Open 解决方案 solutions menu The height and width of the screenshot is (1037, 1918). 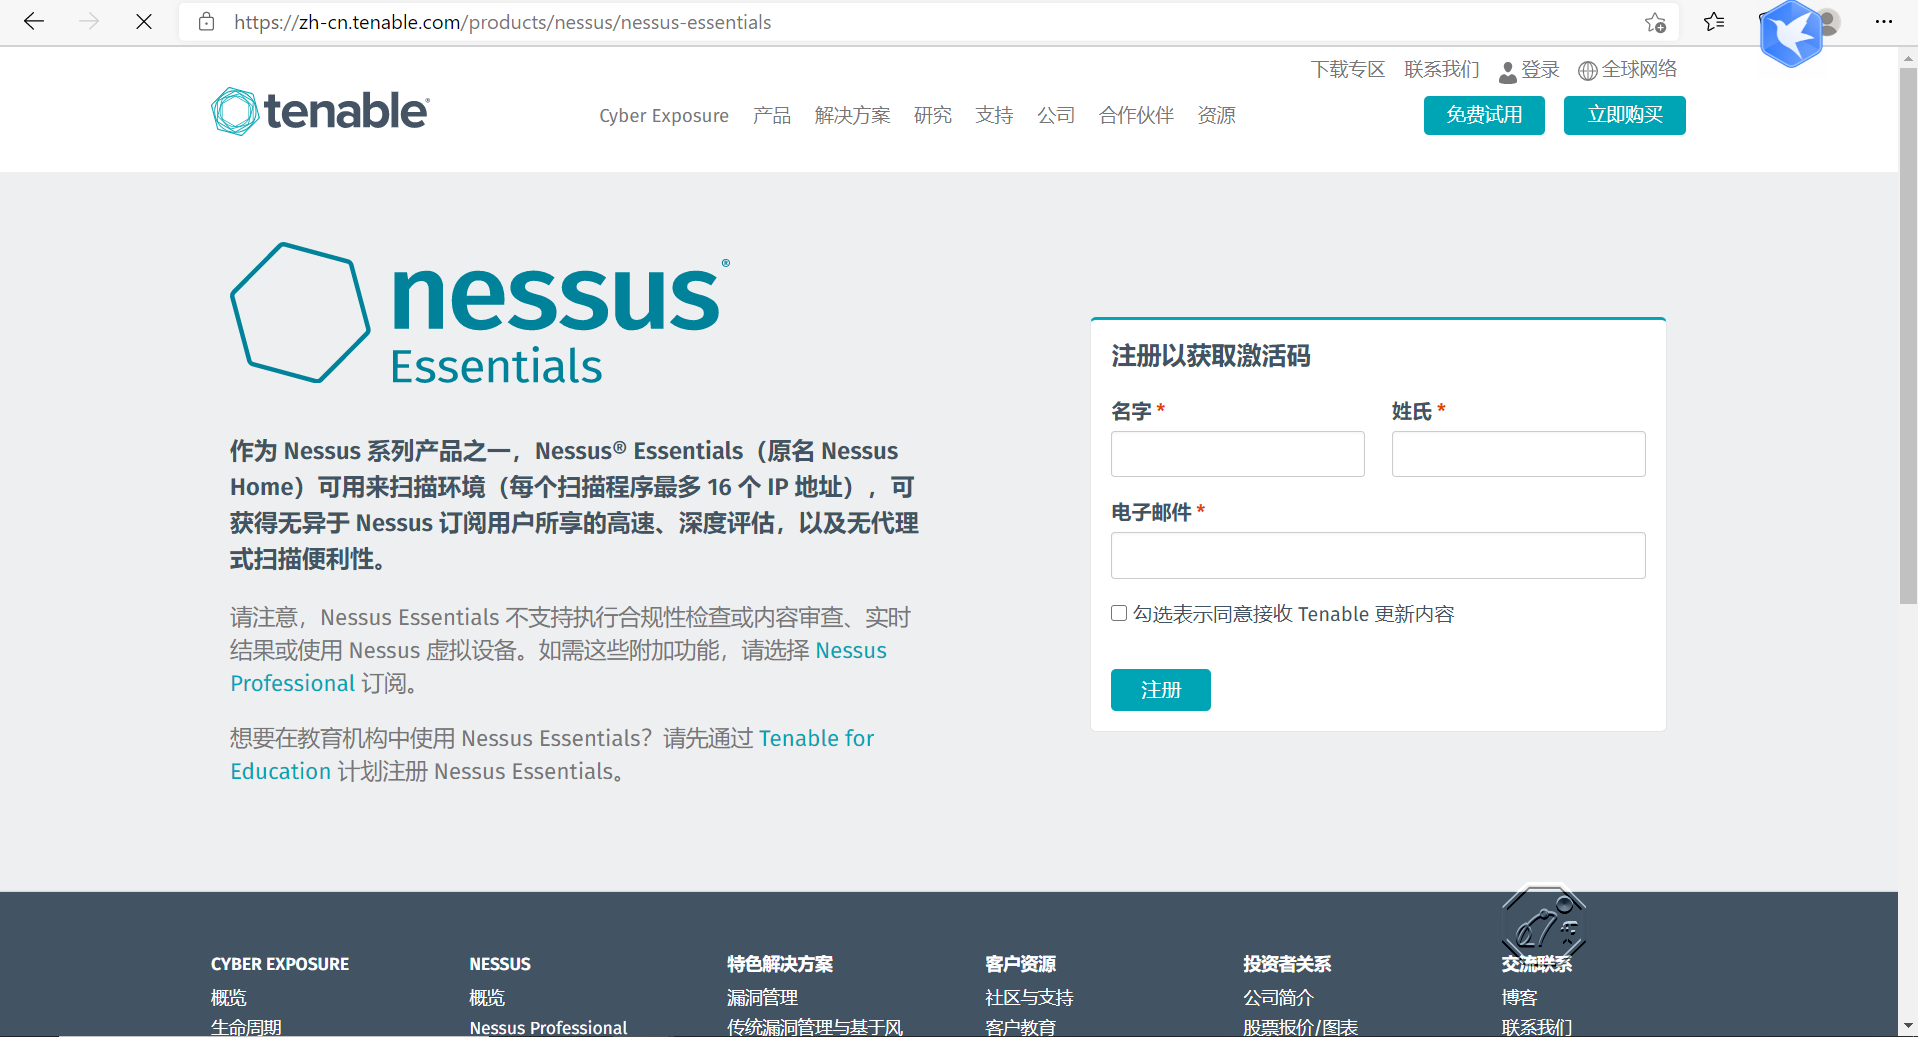[x=852, y=116]
